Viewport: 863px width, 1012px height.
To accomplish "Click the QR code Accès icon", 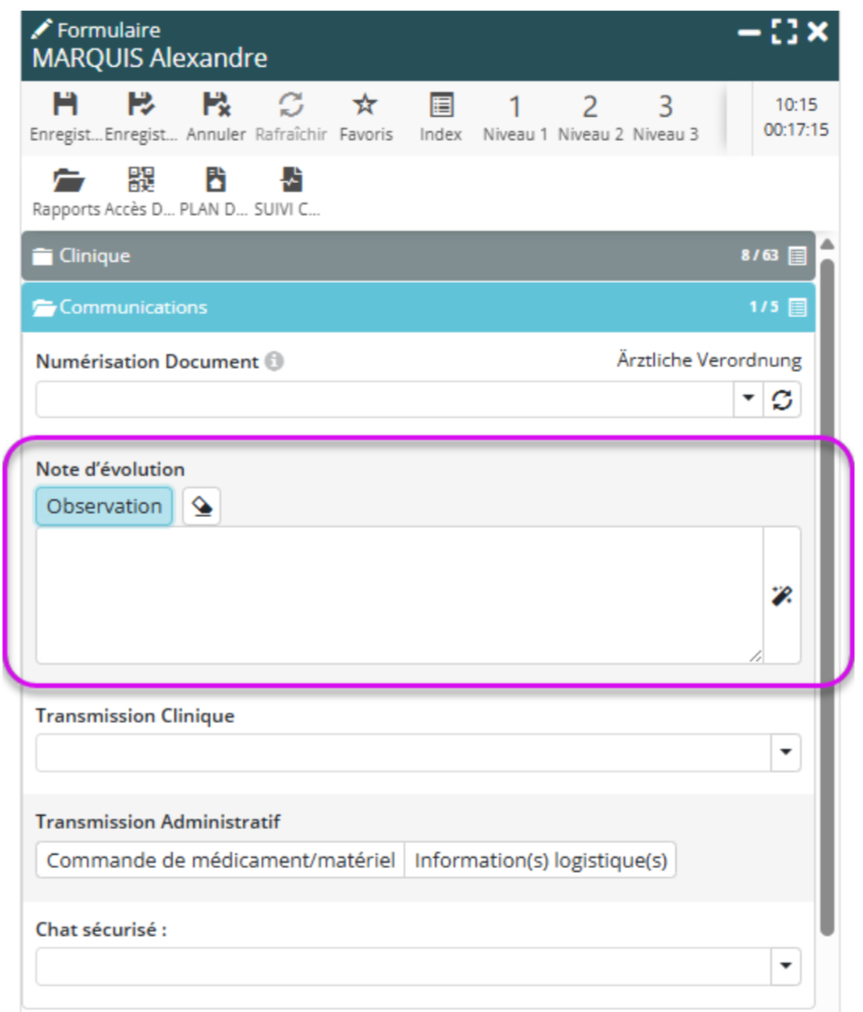I will [x=142, y=181].
